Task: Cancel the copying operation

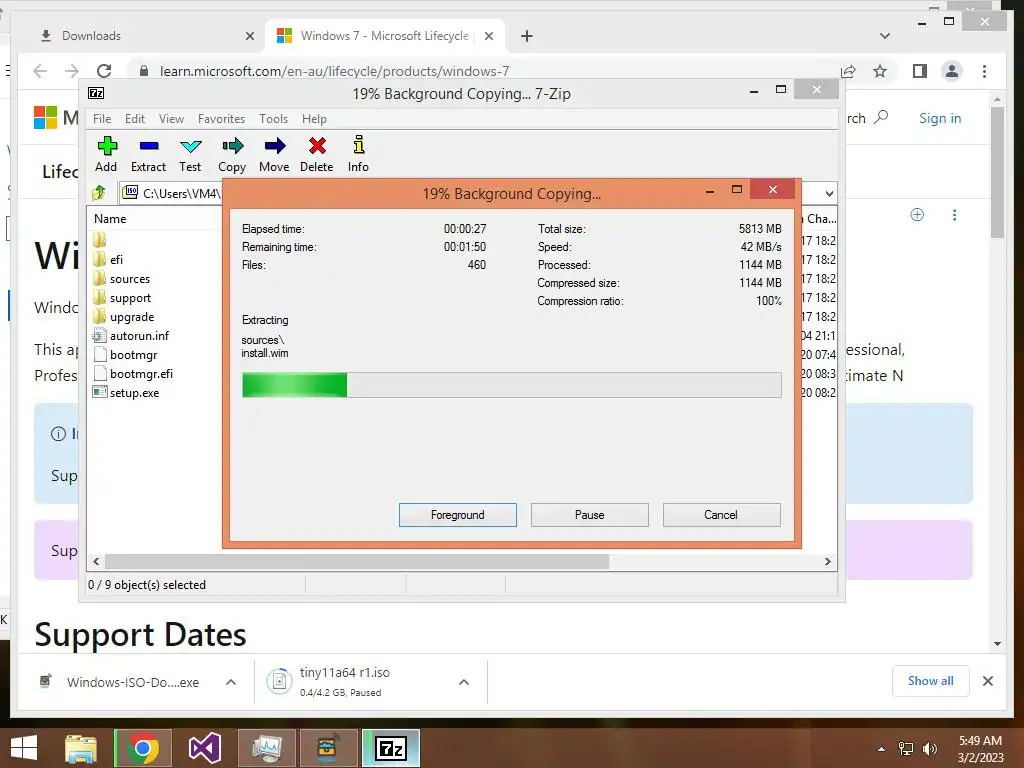Action: pyautogui.click(x=721, y=515)
